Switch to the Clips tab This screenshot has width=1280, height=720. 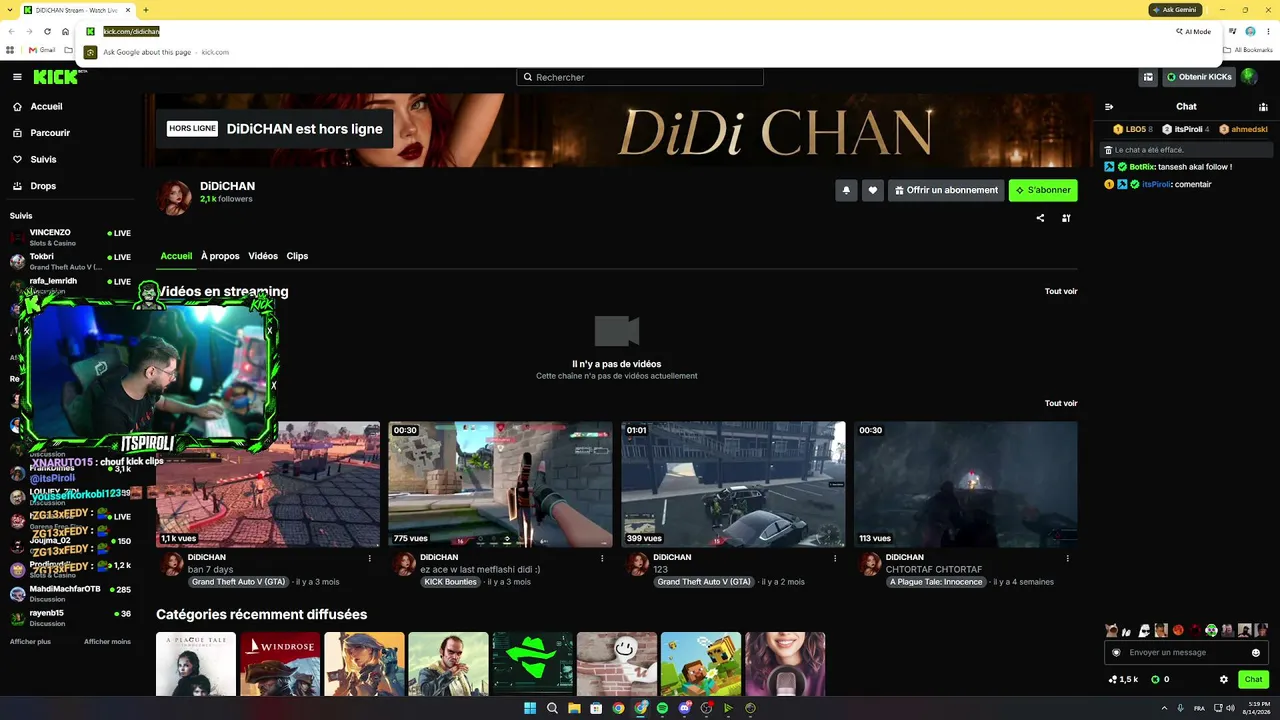pyautogui.click(x=297, y=256)
